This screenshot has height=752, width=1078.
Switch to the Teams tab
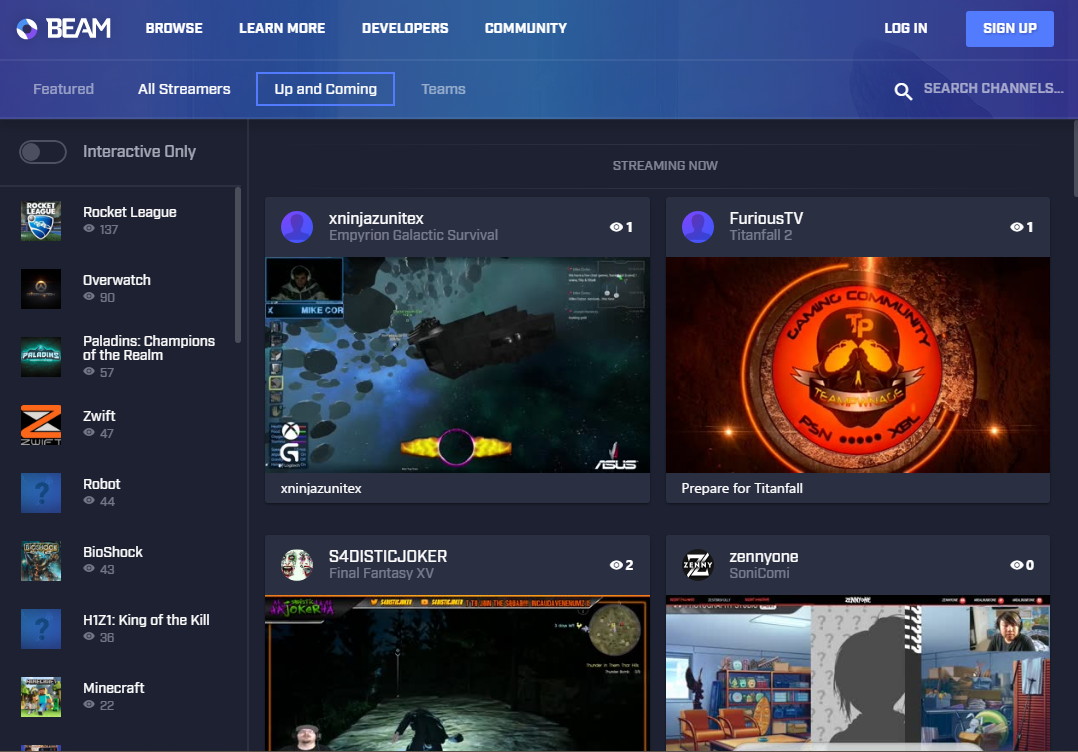(443, 89)
